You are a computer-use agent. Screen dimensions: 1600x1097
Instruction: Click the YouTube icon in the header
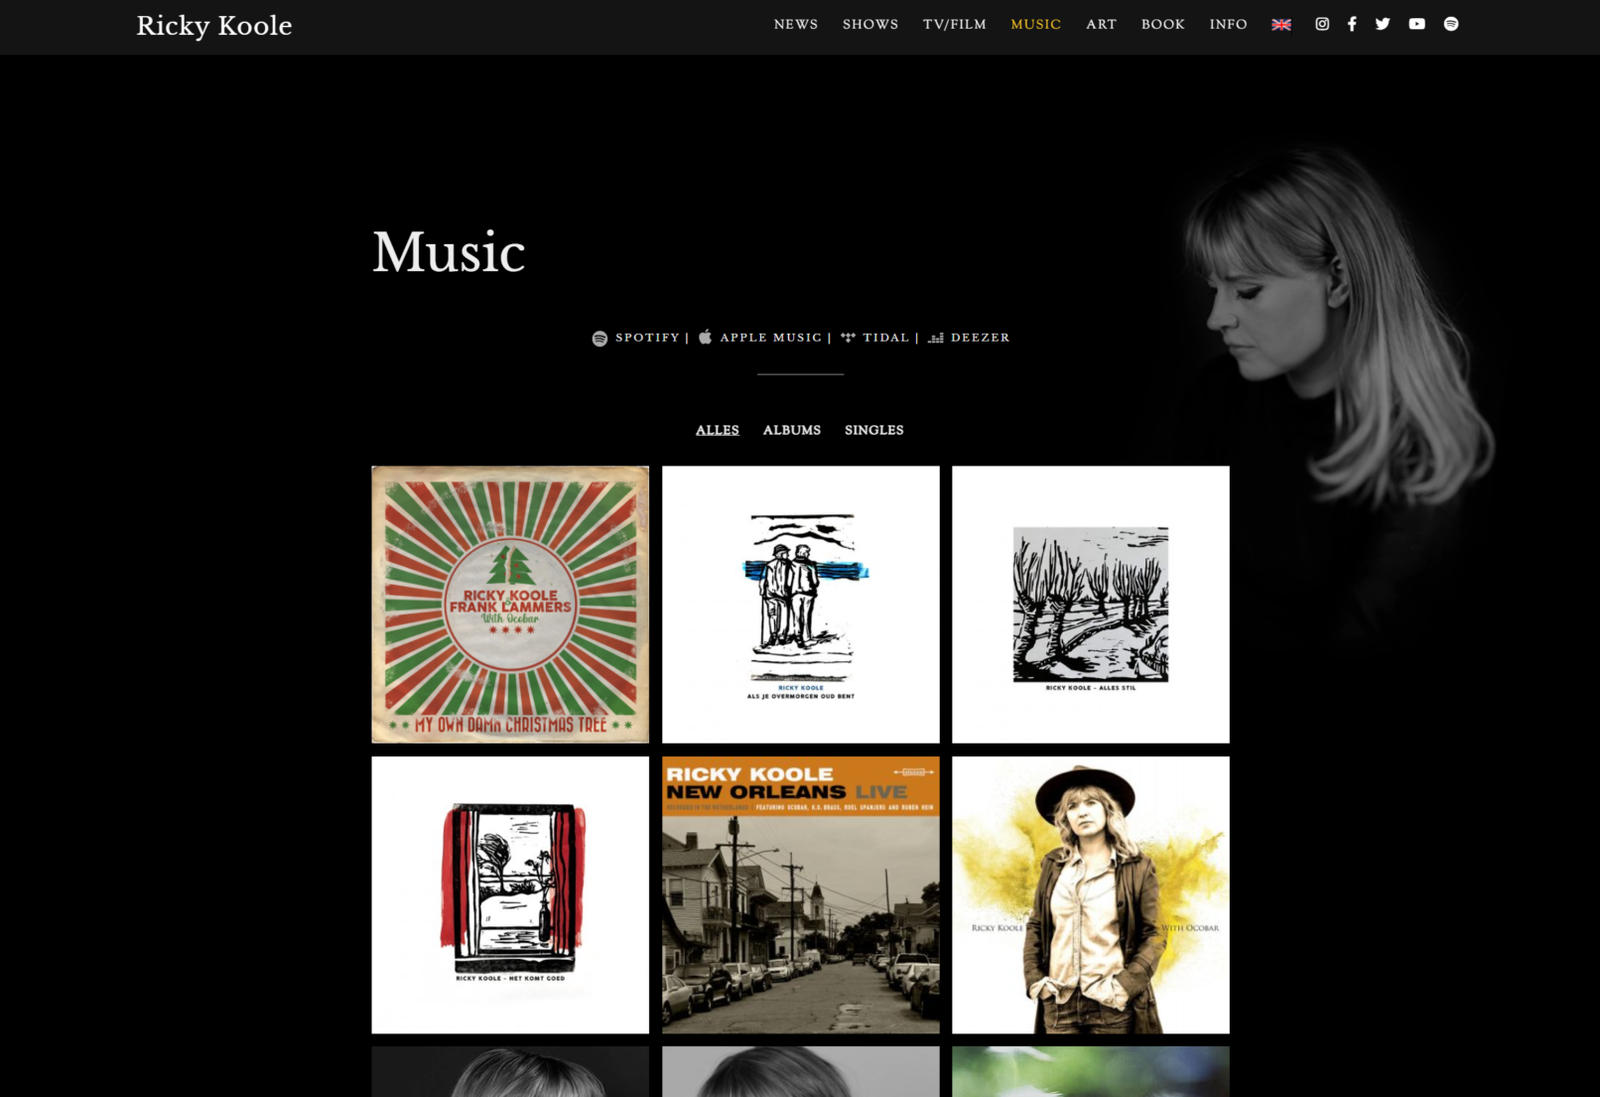(1416, 23)
